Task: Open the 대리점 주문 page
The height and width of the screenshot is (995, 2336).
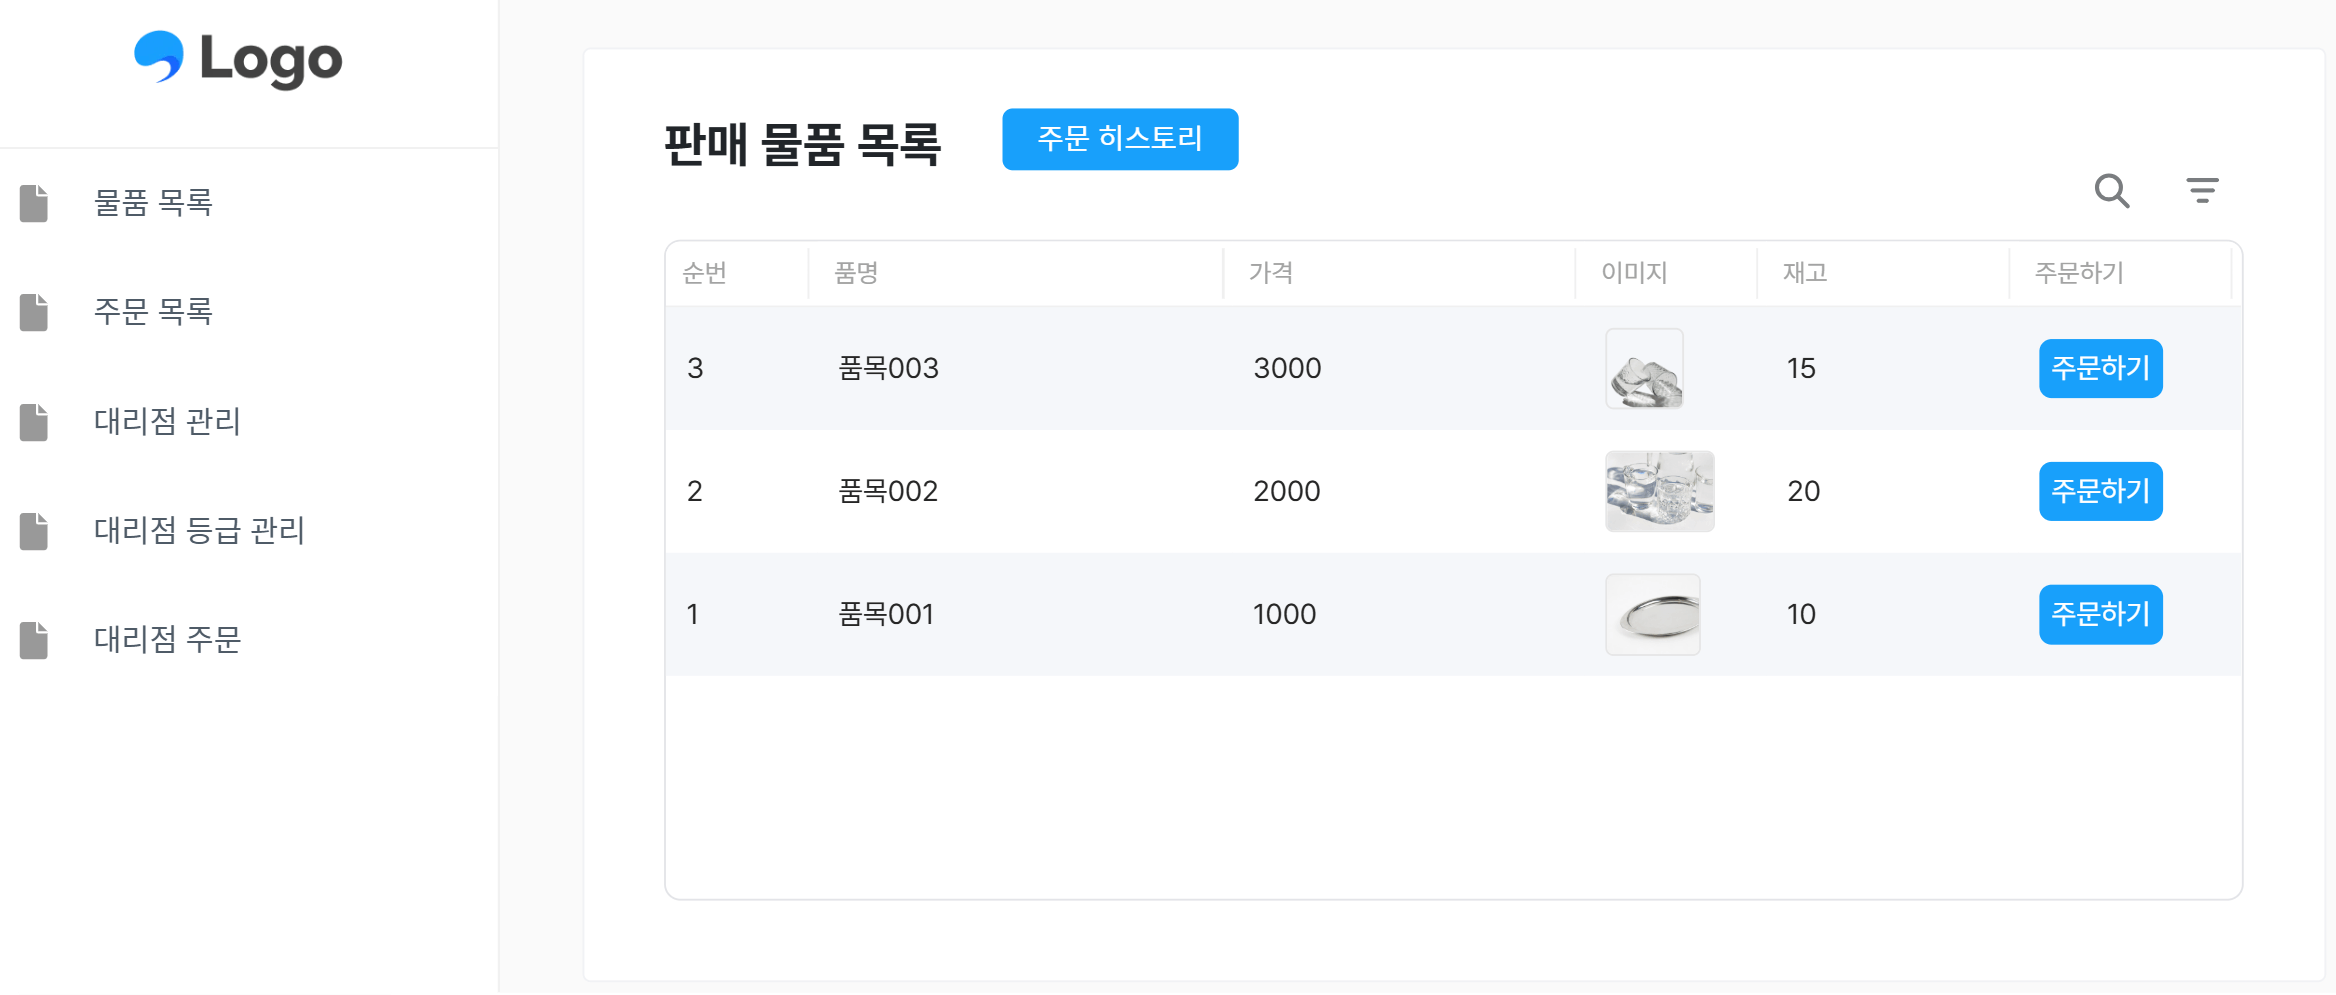Action: pos(166,640)
